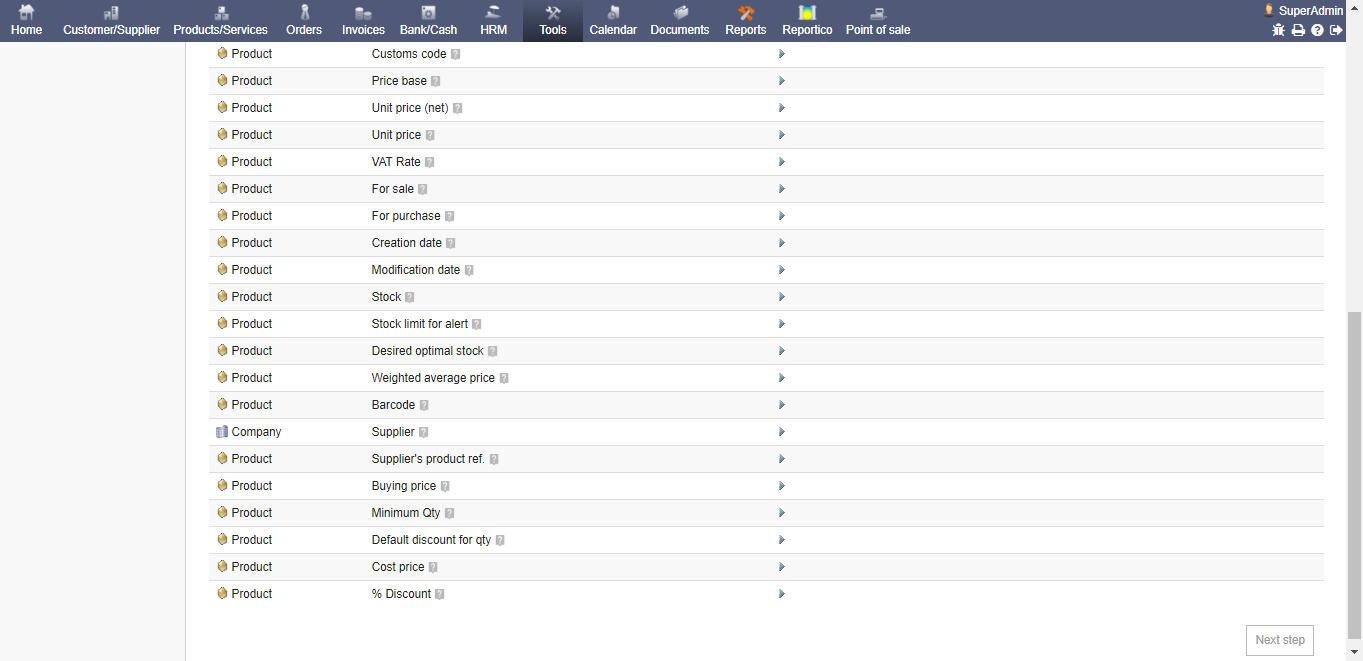Select arrow for VAT Rate field

pos(782,162)
